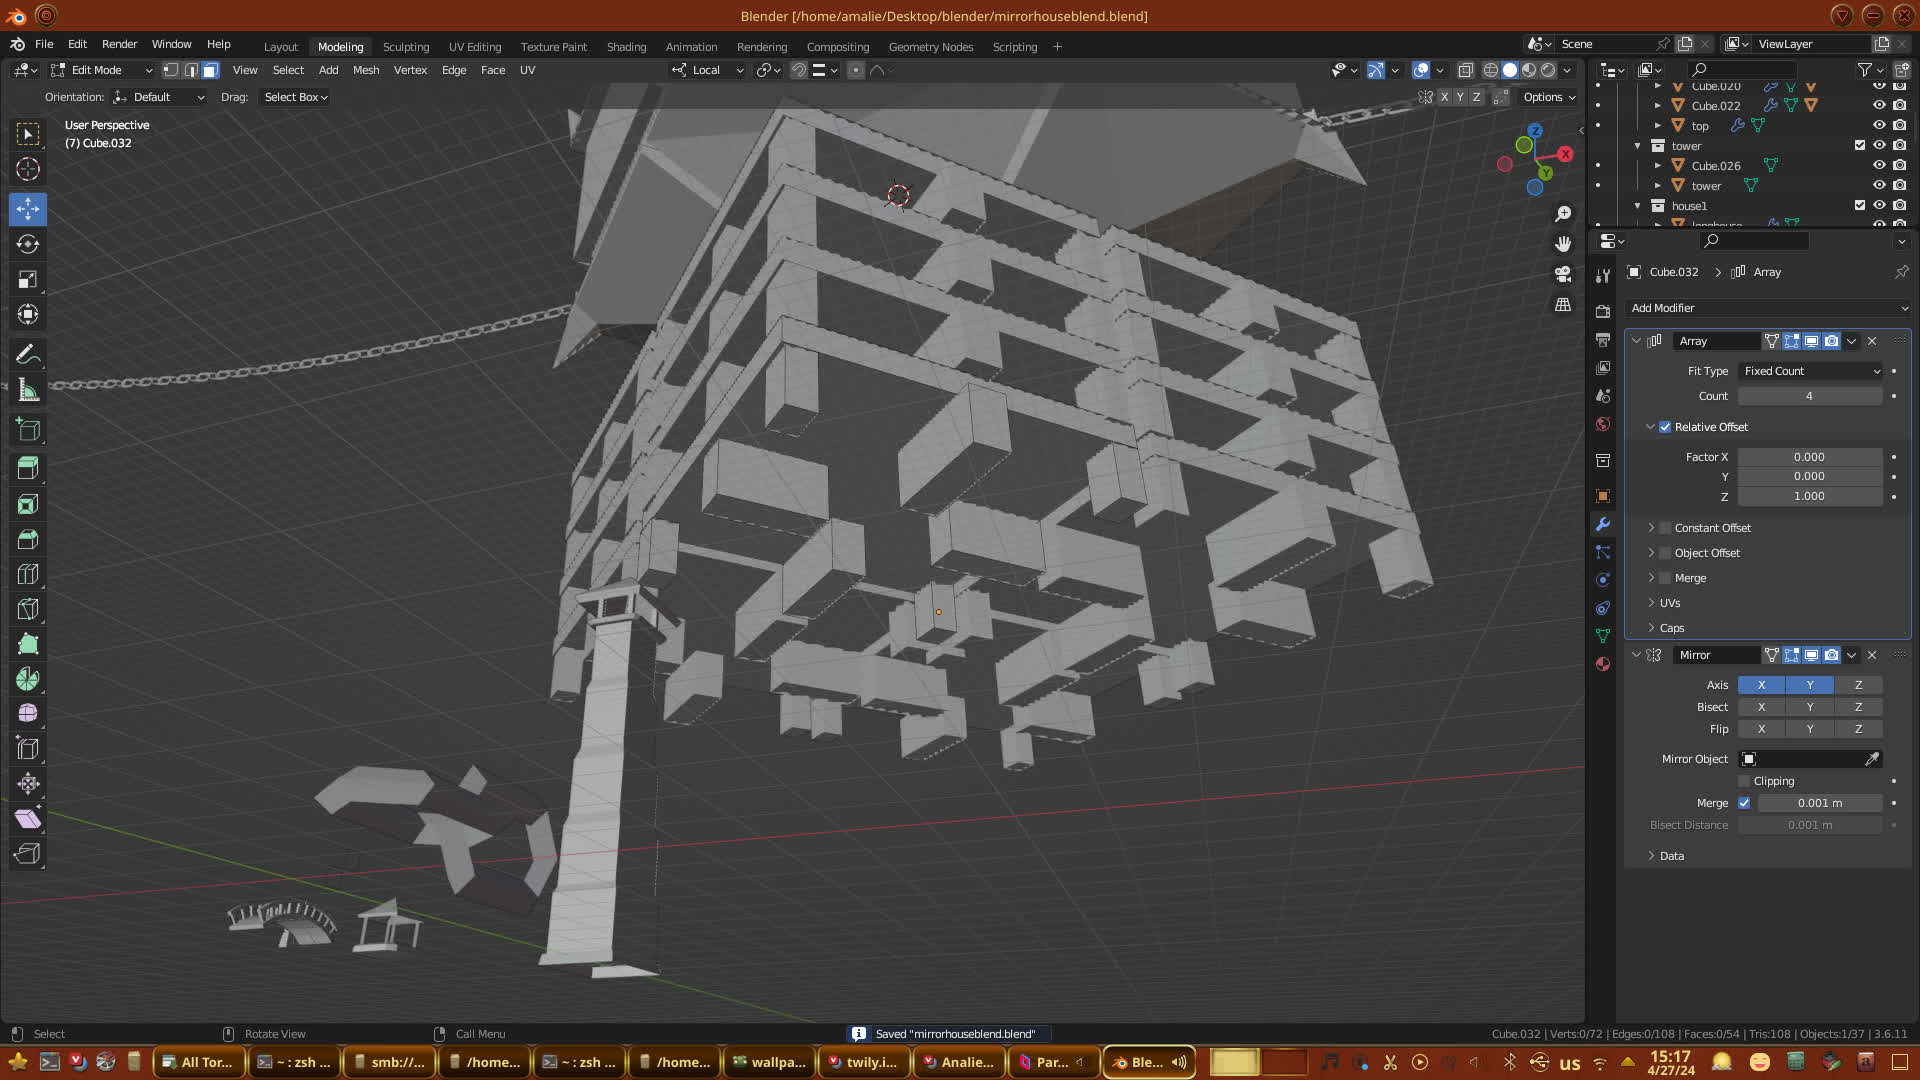This screenshot has width=1920, height=1080.
Task: Enable the Clipping checkbox
Action: tap(1744, 781)
